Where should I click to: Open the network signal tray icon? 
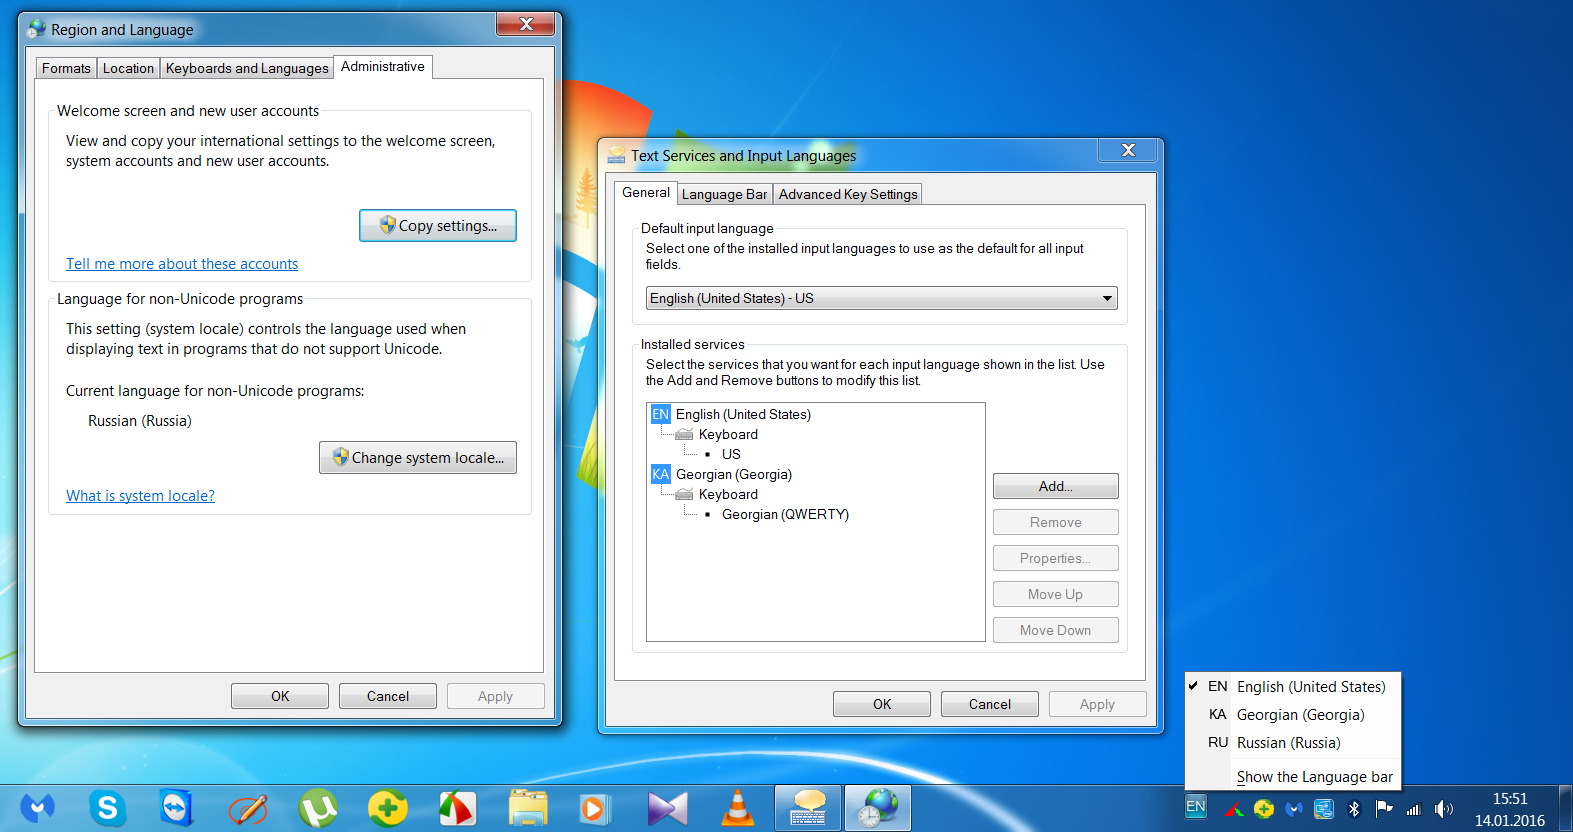(1414, 809)
